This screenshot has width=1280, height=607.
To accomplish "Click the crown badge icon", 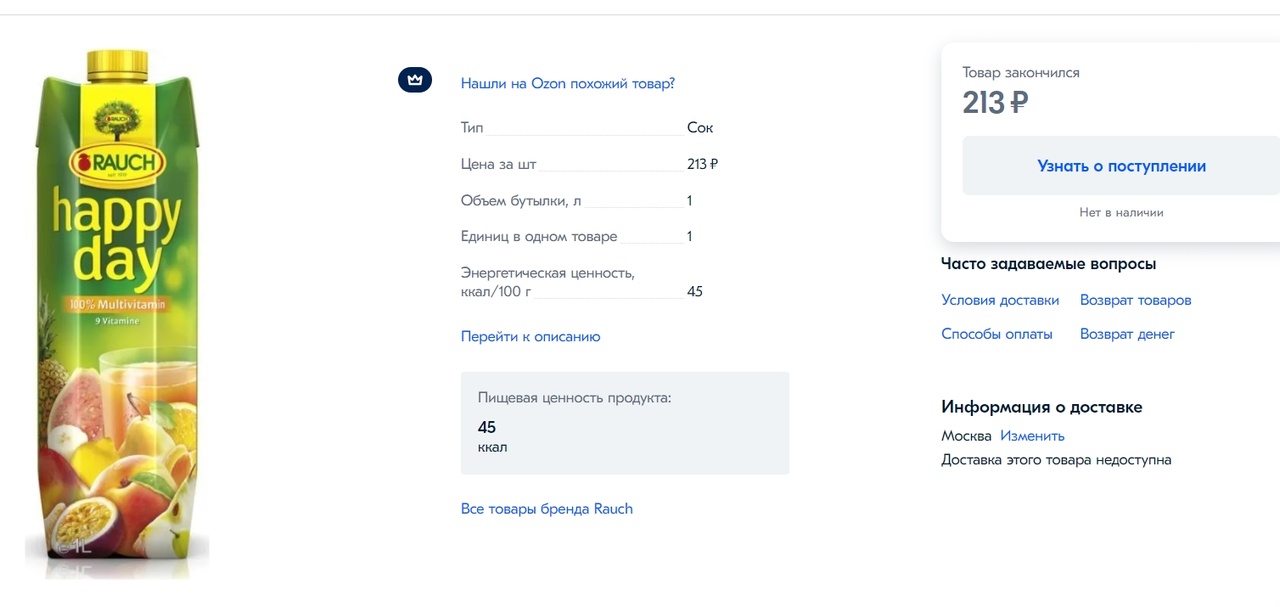I will 415,80.
